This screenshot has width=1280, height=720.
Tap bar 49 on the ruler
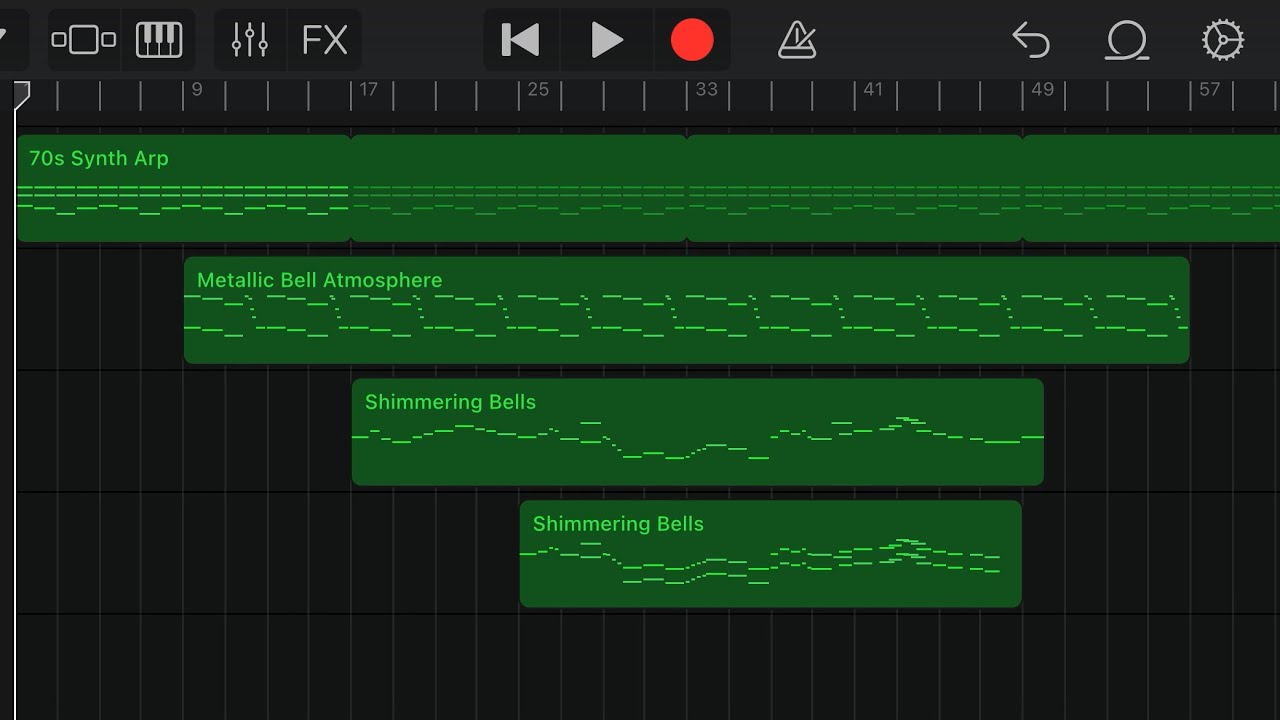pyautogui.click(x=1042, y=90)
